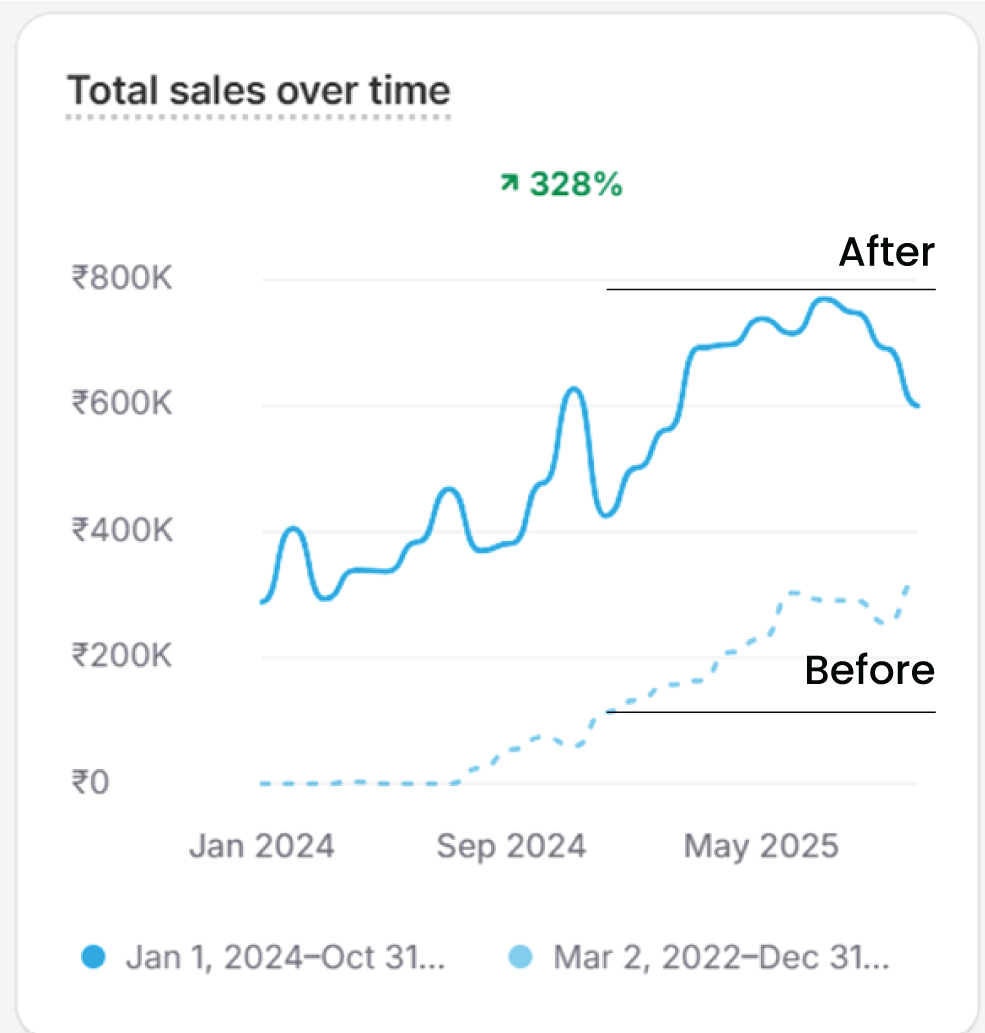Click the Before annotation label

tap(869, 670)
